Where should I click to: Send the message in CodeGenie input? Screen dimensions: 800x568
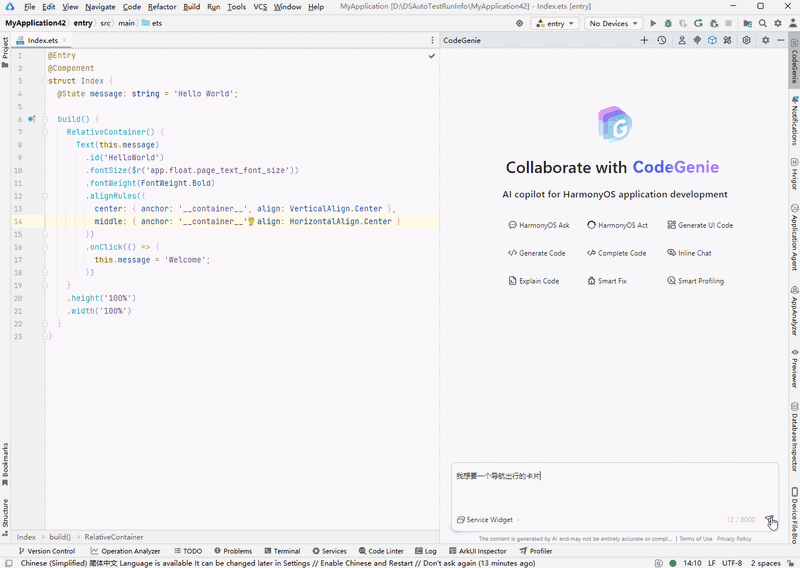[x=769, y=520]
